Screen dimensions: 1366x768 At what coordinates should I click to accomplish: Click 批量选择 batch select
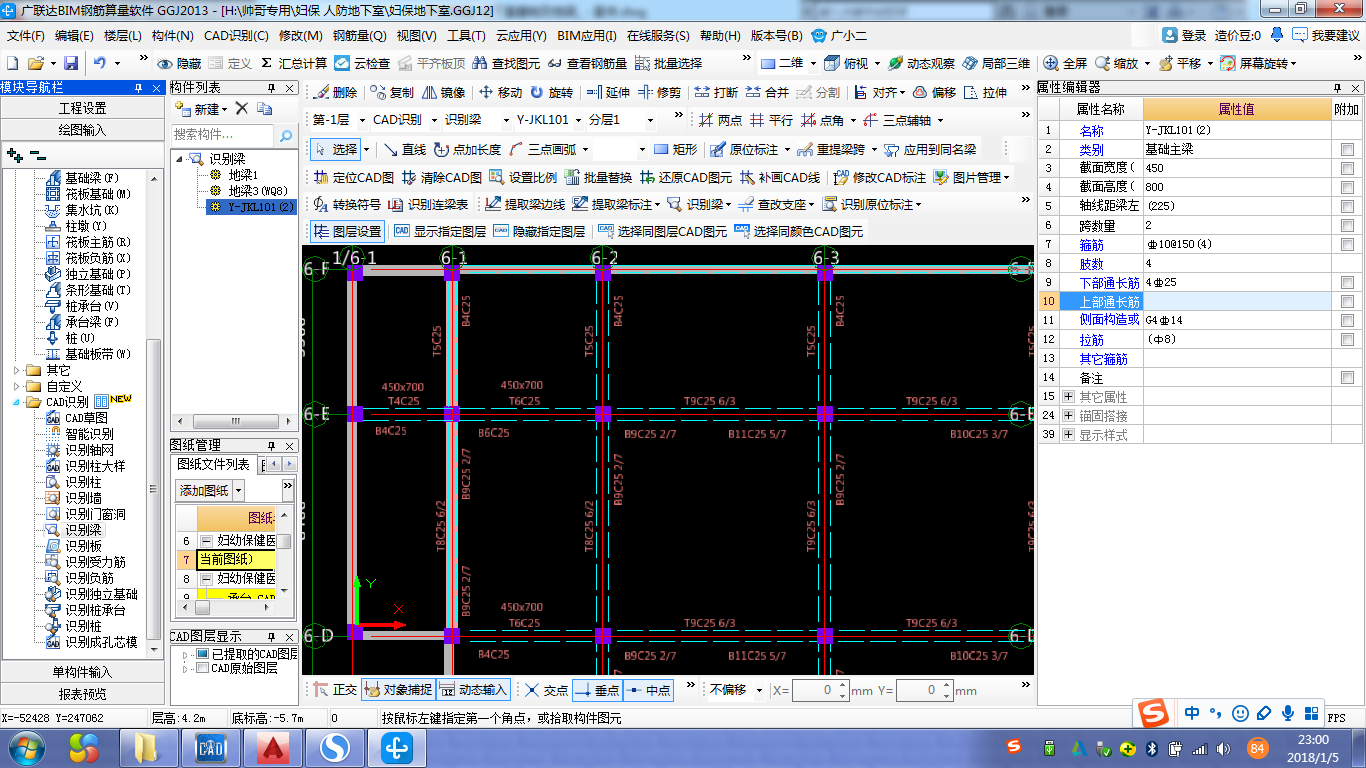pyautogui.click(x=668, y=63)
